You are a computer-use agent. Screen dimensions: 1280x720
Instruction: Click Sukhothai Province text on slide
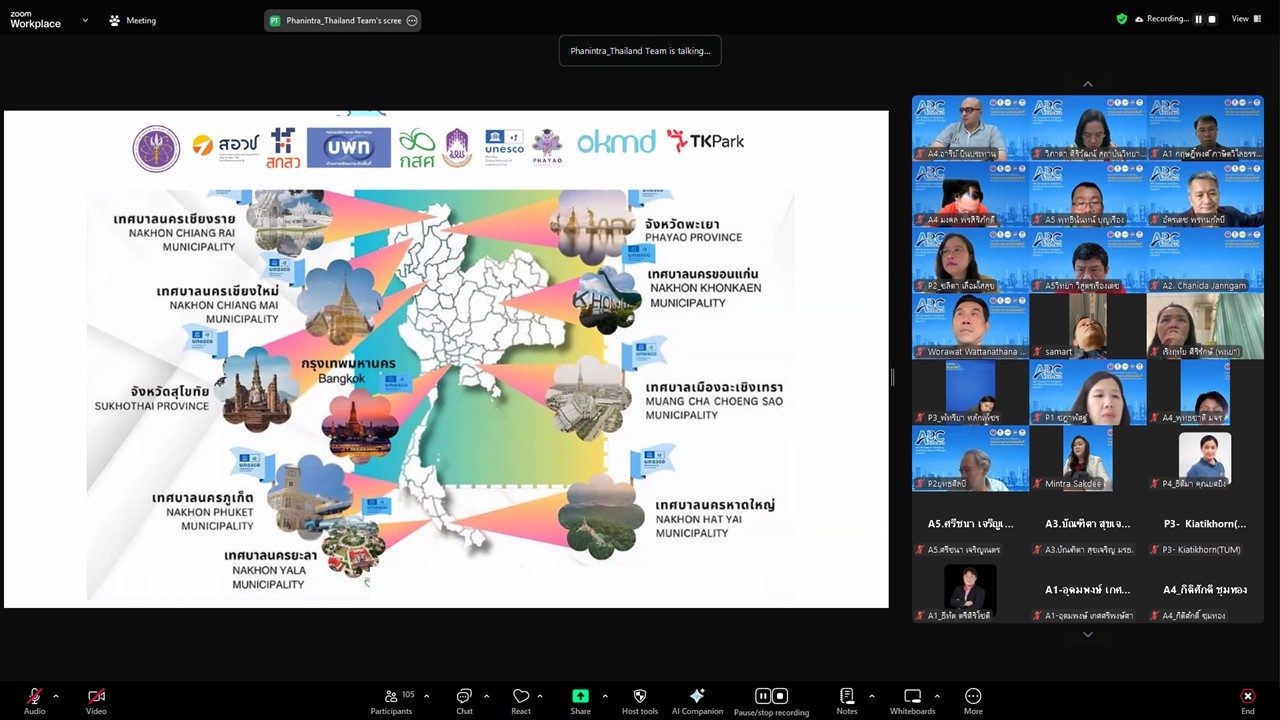[x=152, y=406]
